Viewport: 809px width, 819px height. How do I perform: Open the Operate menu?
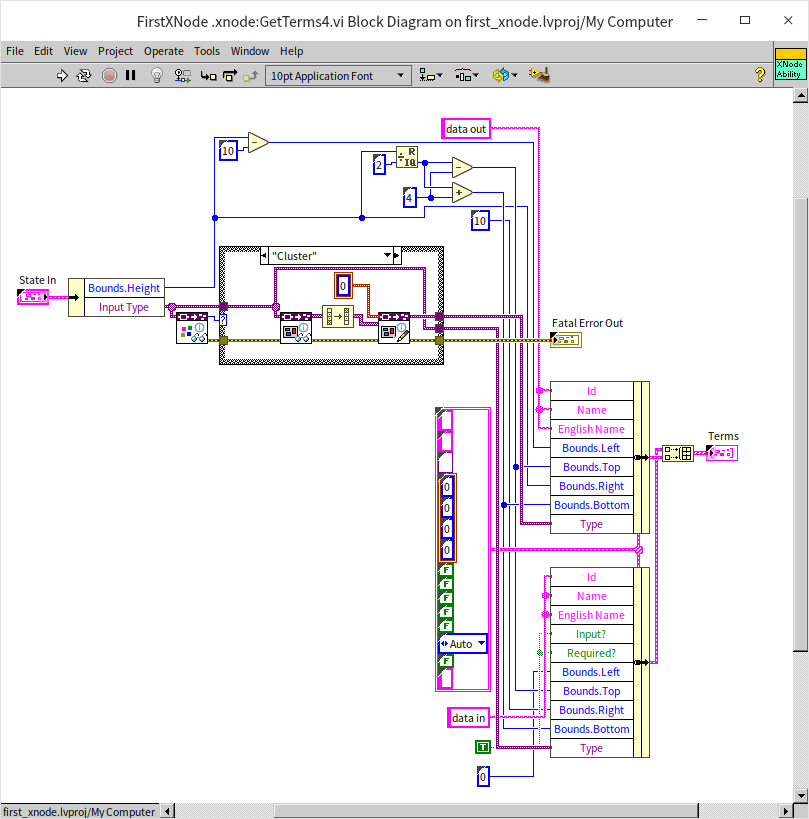[163, 51]
